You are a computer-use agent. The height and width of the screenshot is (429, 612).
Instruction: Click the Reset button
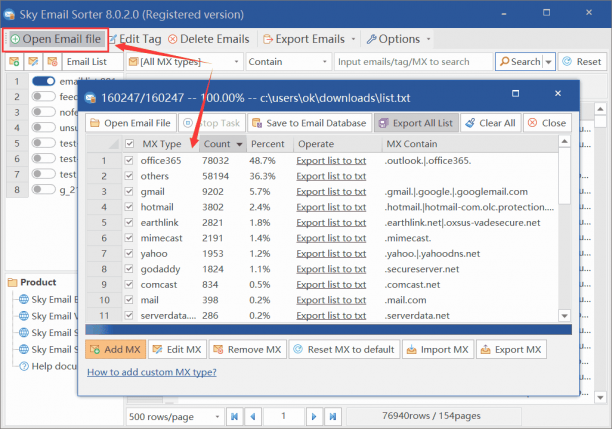coord(582,62)
